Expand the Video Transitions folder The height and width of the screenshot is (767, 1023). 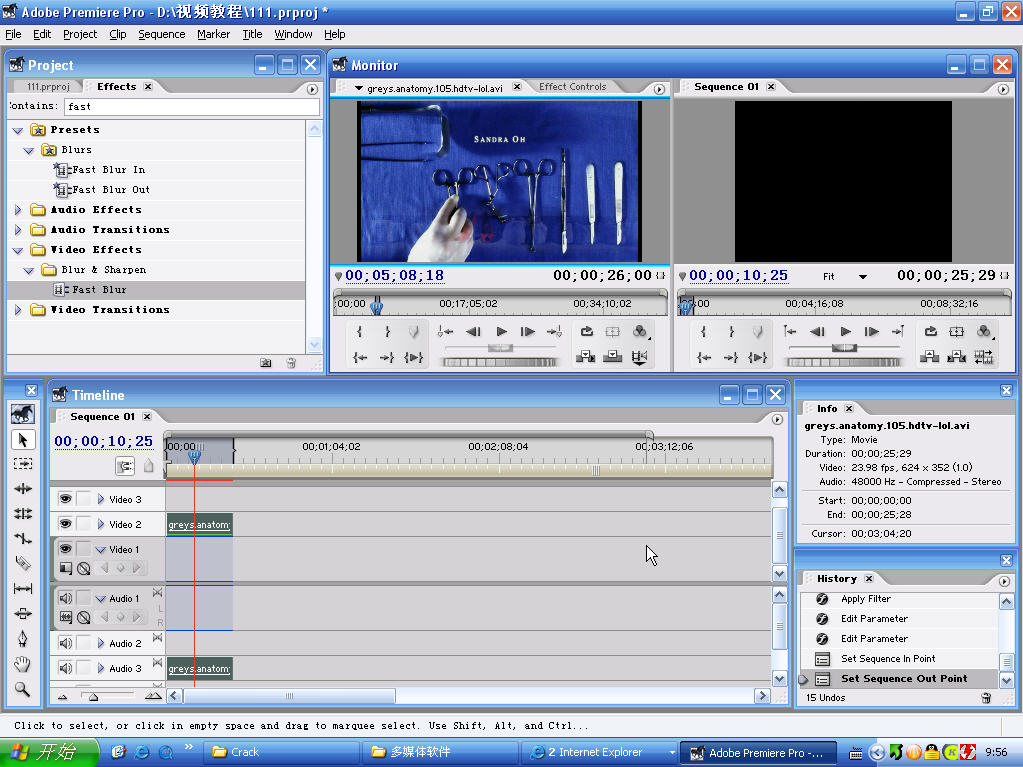tap(18, 310)
